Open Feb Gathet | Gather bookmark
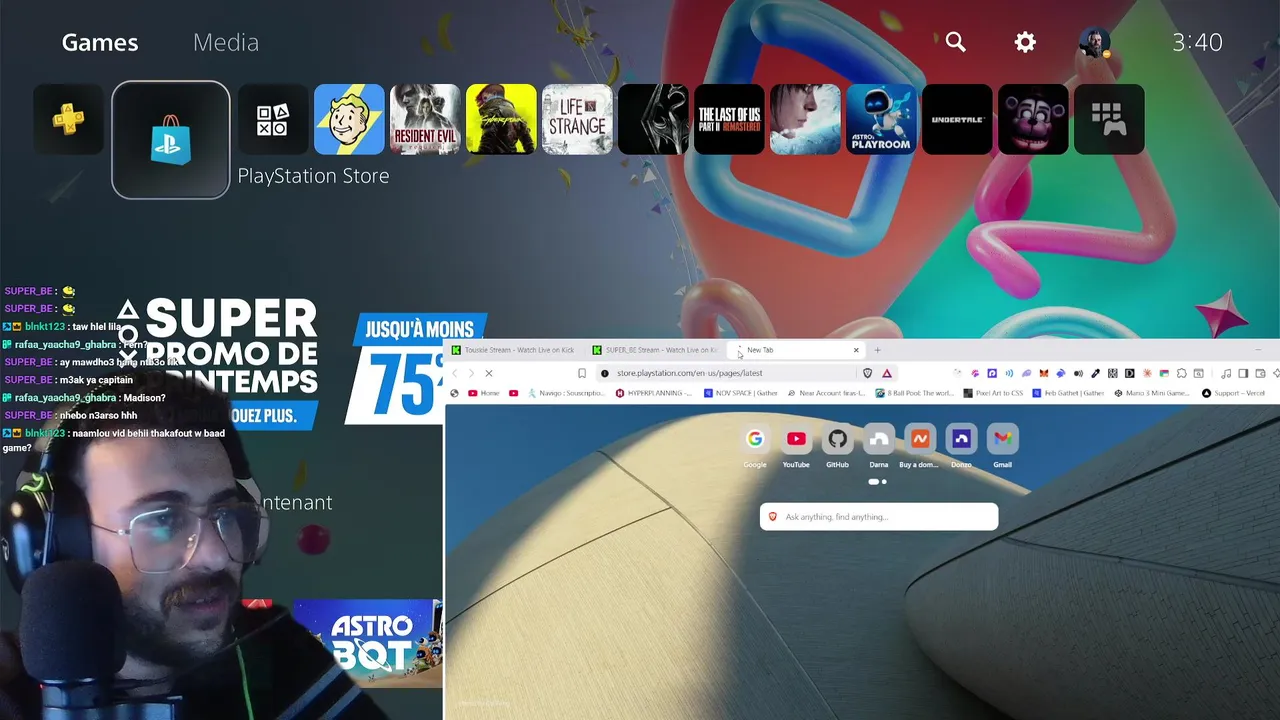The image size is (1280, 720). [1067, 393]
